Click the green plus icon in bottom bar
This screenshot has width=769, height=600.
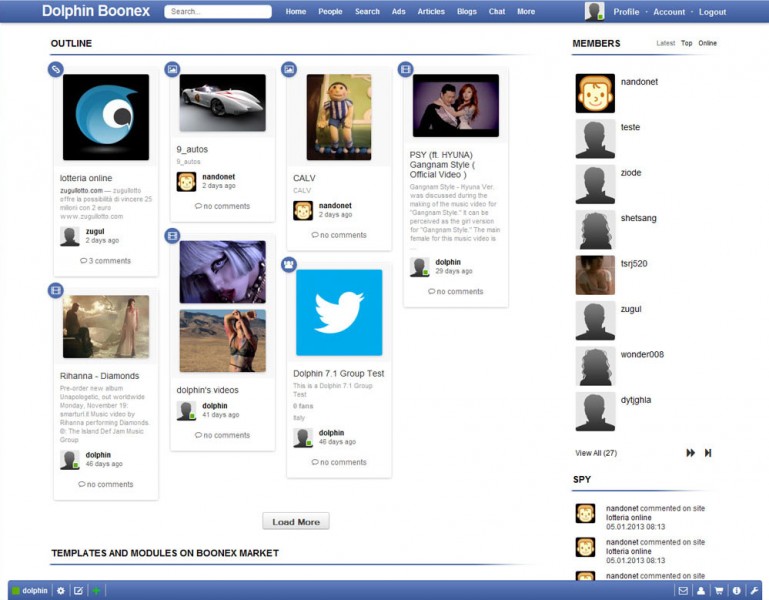point(96,591)
